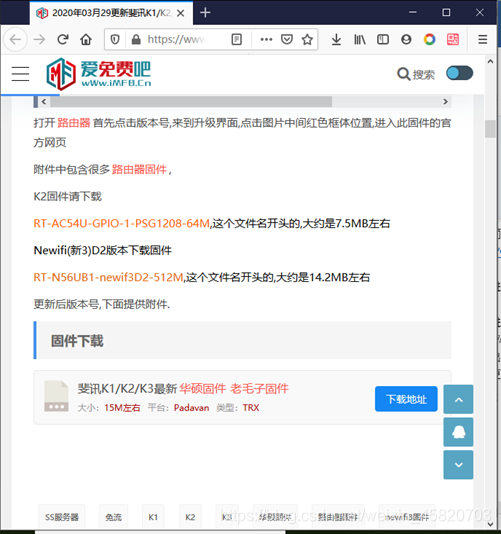Open the Firefox application menu
The image size is (501, 534).
483,40
